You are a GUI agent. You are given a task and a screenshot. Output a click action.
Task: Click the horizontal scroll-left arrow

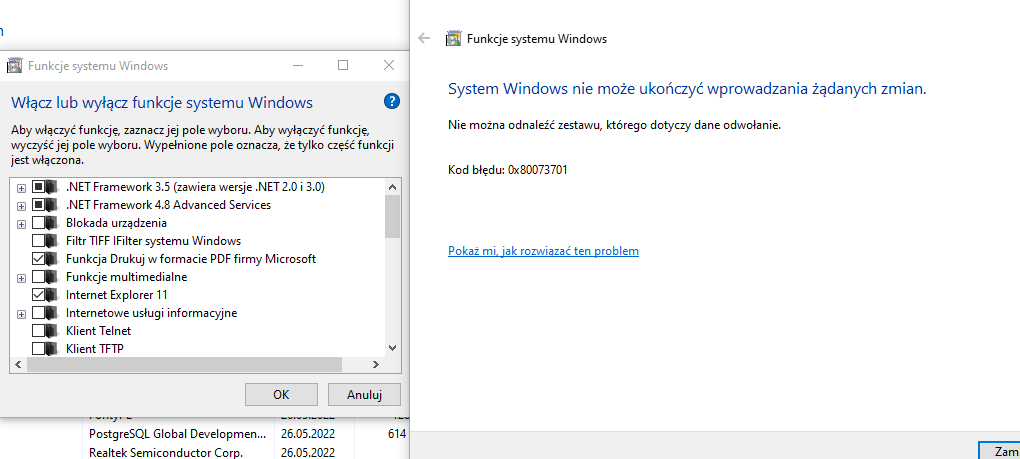point(18,365)
